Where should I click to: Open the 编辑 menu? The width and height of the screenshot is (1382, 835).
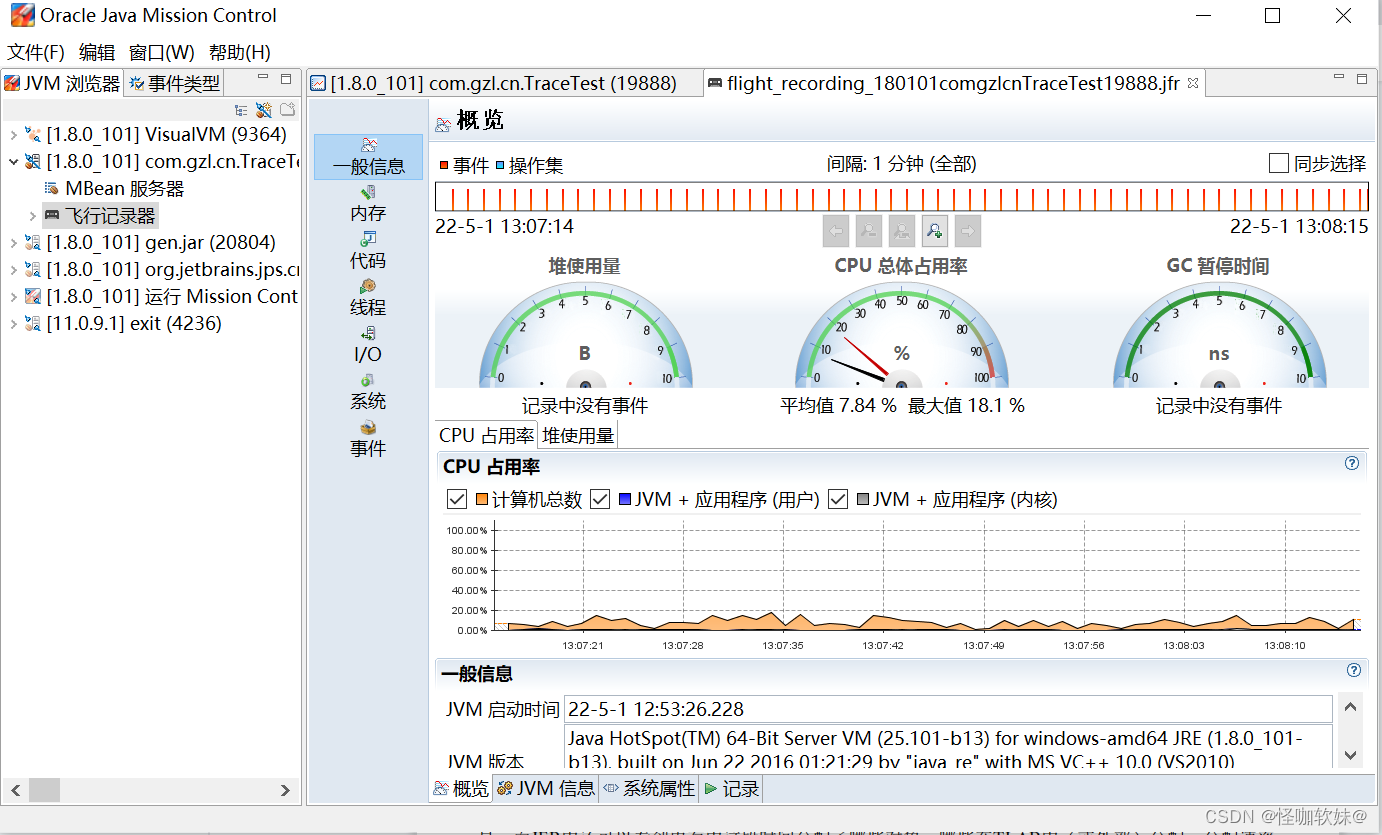pos(97,52)
